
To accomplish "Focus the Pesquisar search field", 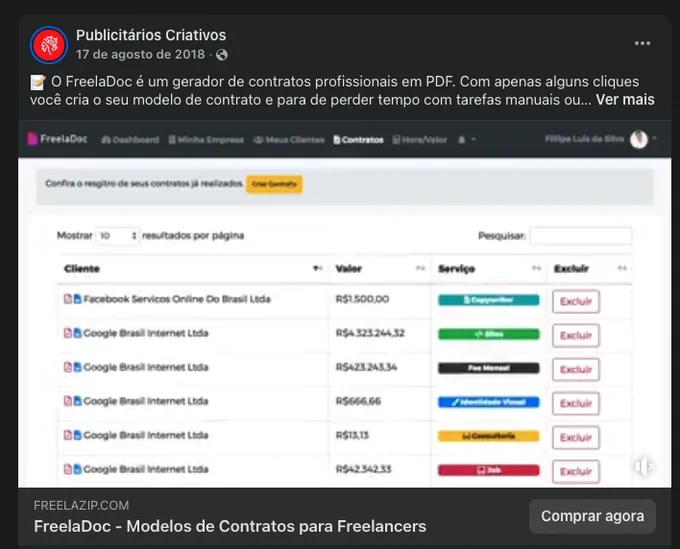I will pyautogui.click(x=581, y=236).
